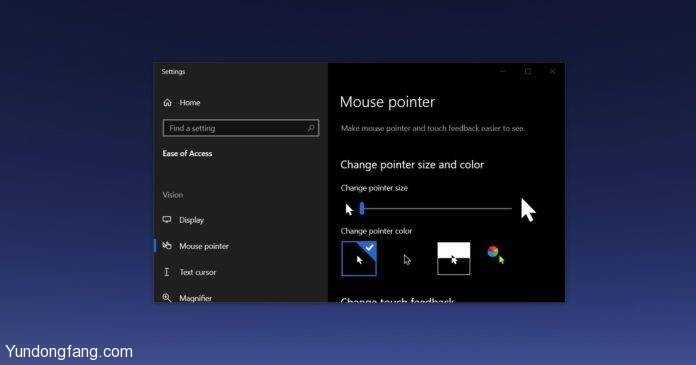Viewport: 696px width, 365px height.
Task: Click the Home house icon
Action: 167,103
